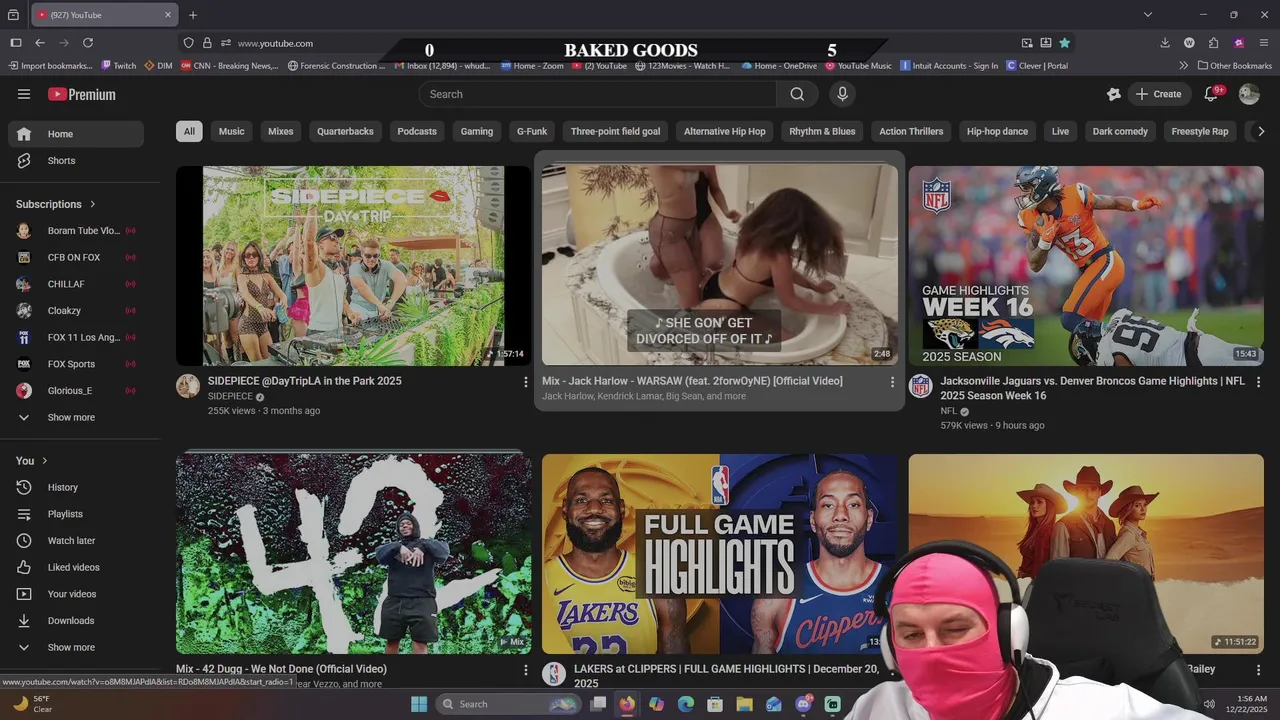This screenshot has width=1280, height=720.
Task: Select the Podcasts filter chip
Action: pos(417,131)
